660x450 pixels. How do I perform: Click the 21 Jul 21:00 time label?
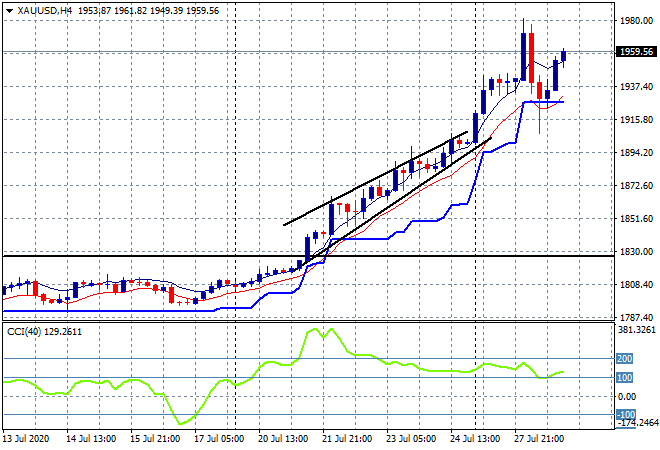click(347, 439)
